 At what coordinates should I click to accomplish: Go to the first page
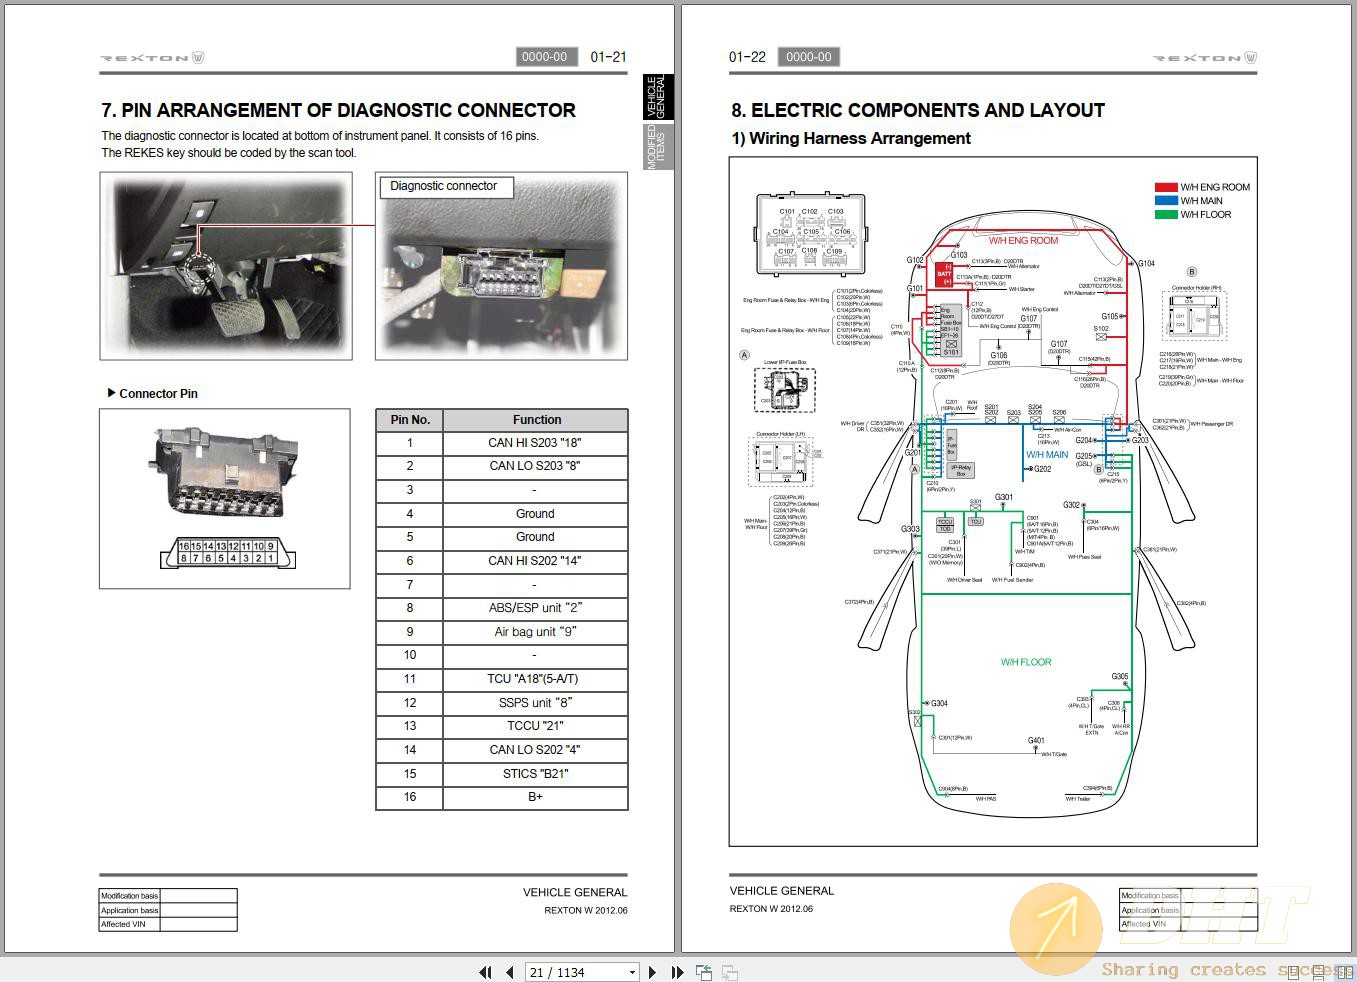point(485,972)
